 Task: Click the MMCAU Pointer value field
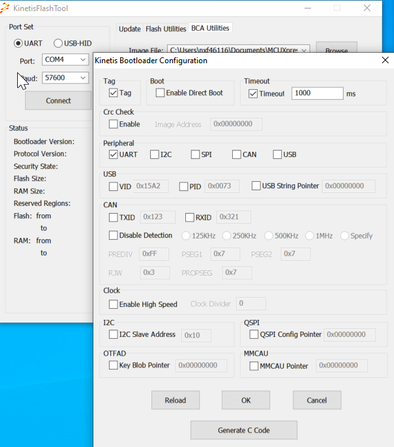pos(342,366)
